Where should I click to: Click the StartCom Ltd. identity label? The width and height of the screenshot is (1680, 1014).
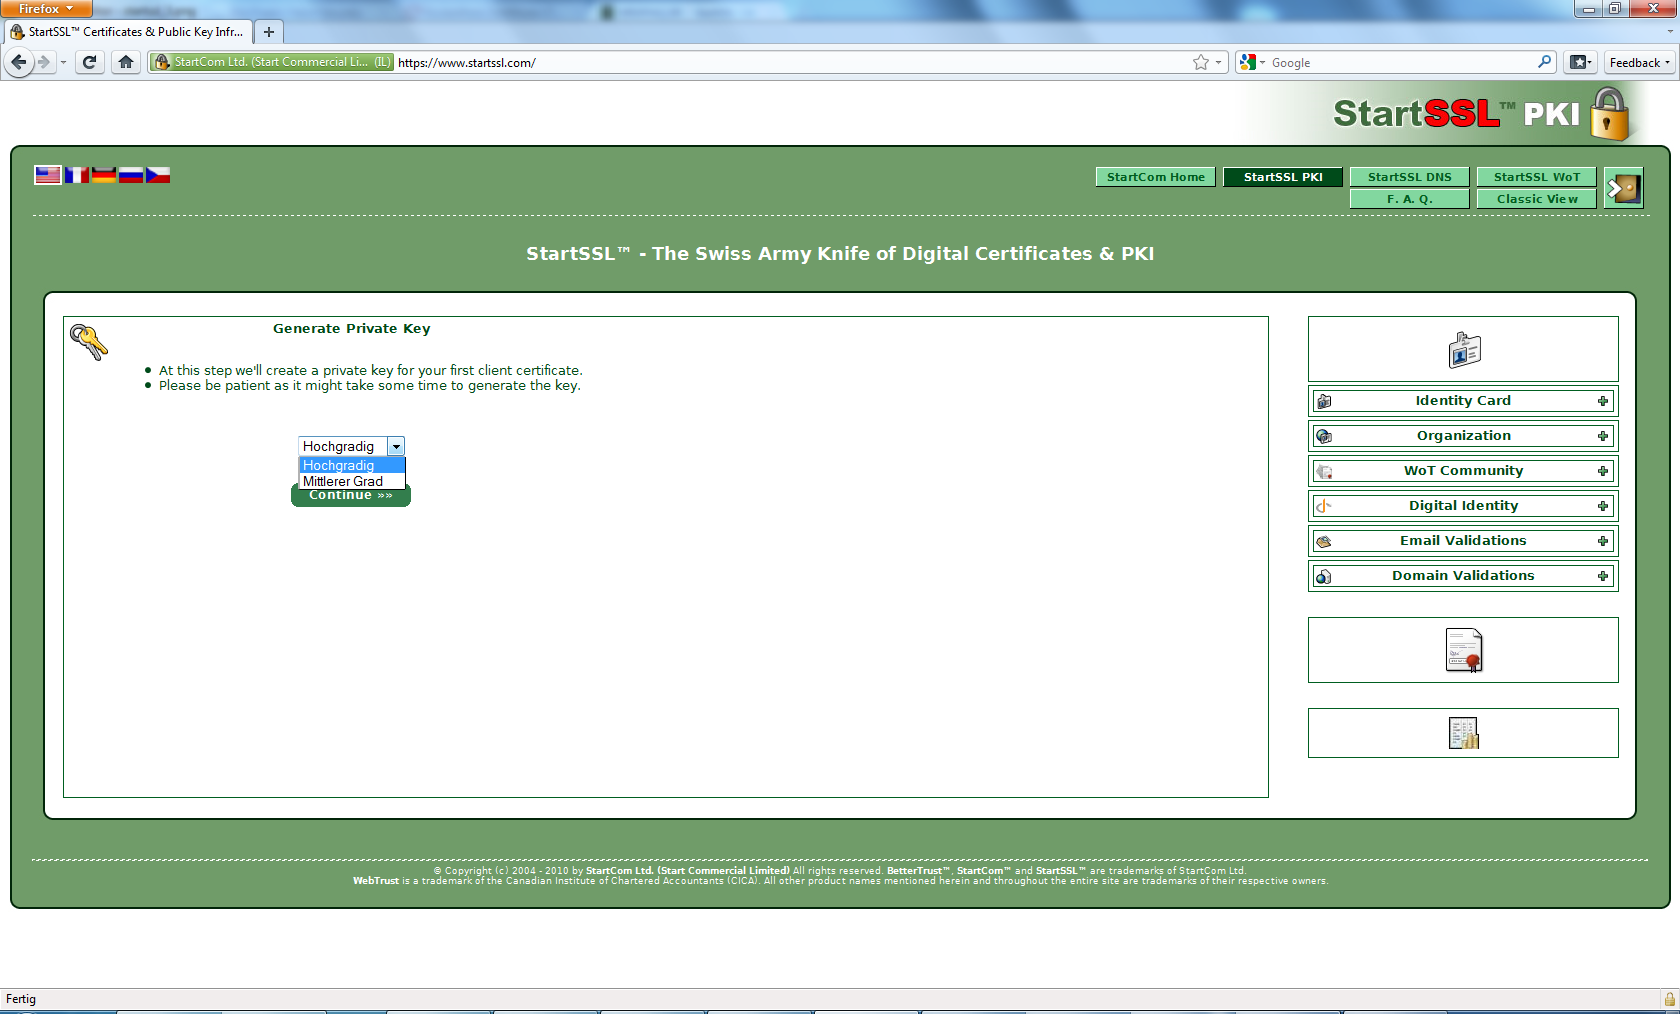tap(272, 62)
